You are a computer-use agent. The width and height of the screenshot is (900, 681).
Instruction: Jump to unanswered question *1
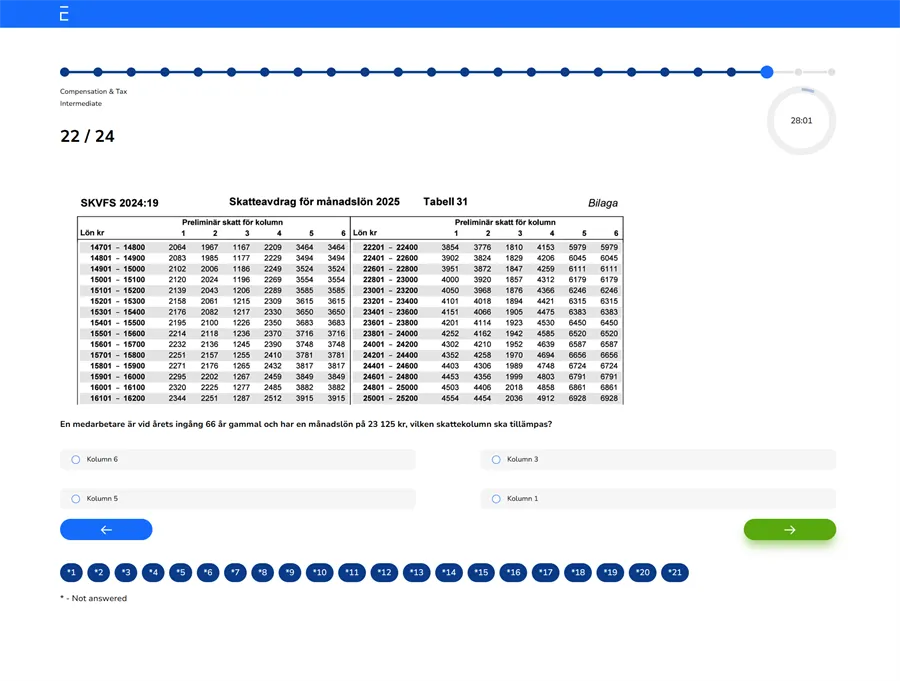click(x=71, y=573)
